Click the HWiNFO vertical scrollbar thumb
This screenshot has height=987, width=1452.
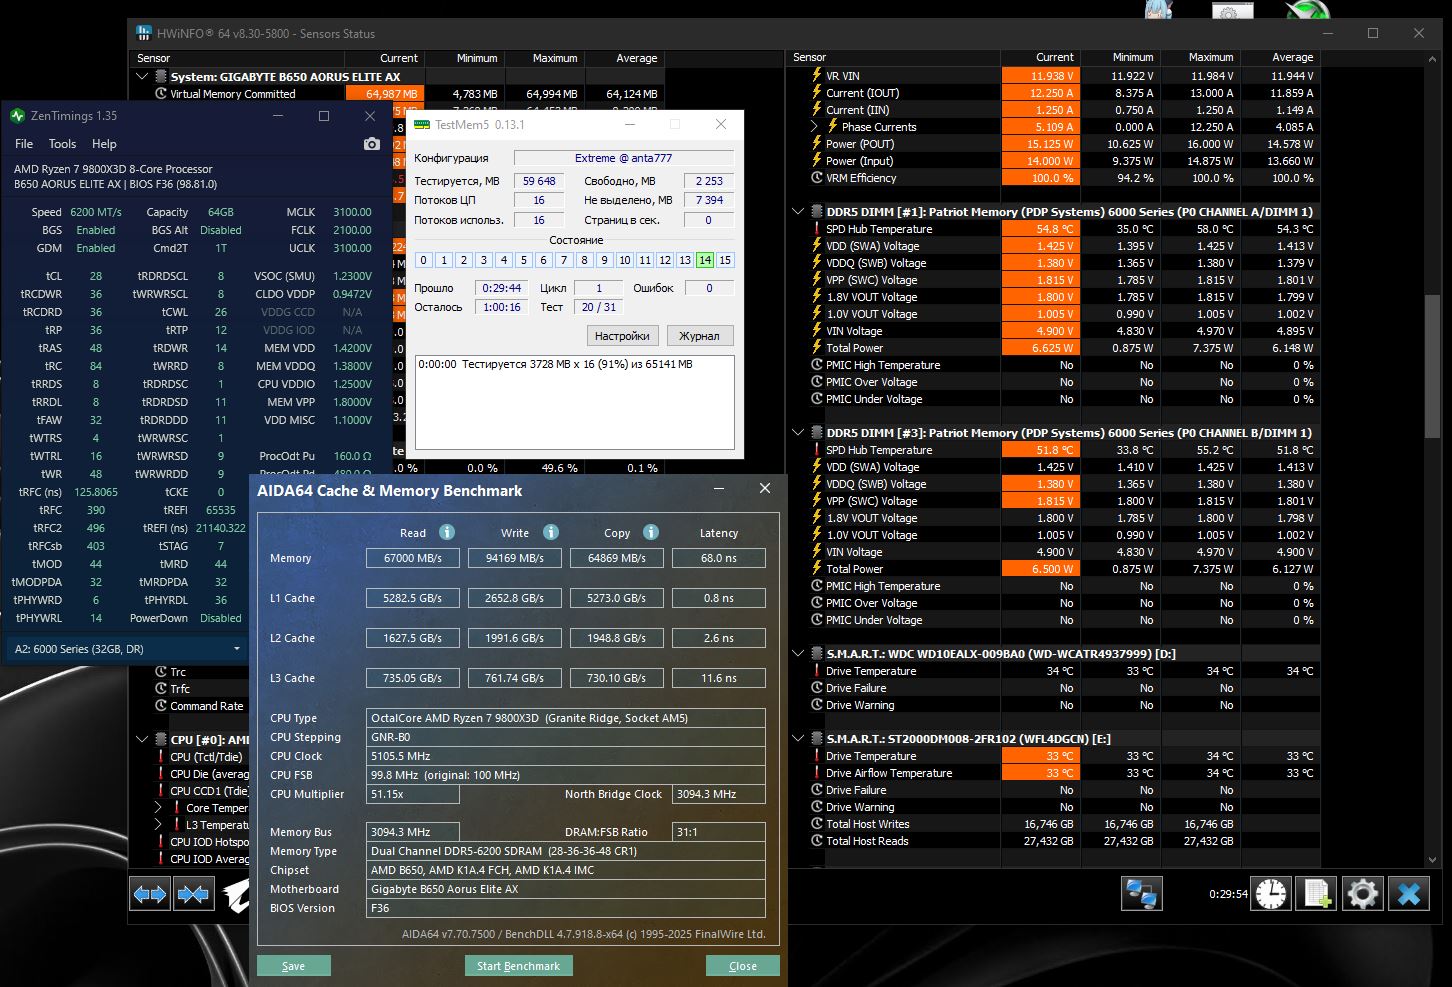1432,364
